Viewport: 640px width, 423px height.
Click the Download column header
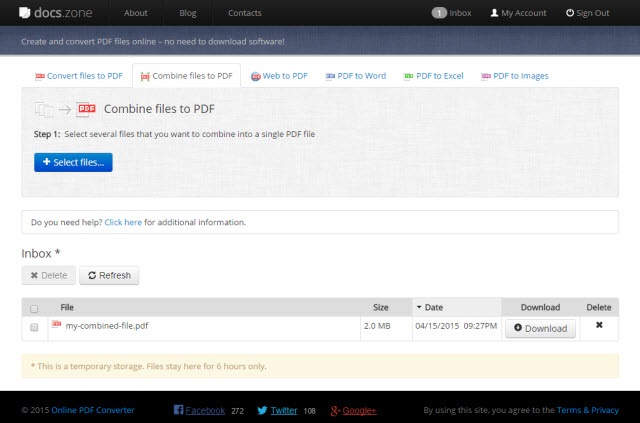point(540,307)
